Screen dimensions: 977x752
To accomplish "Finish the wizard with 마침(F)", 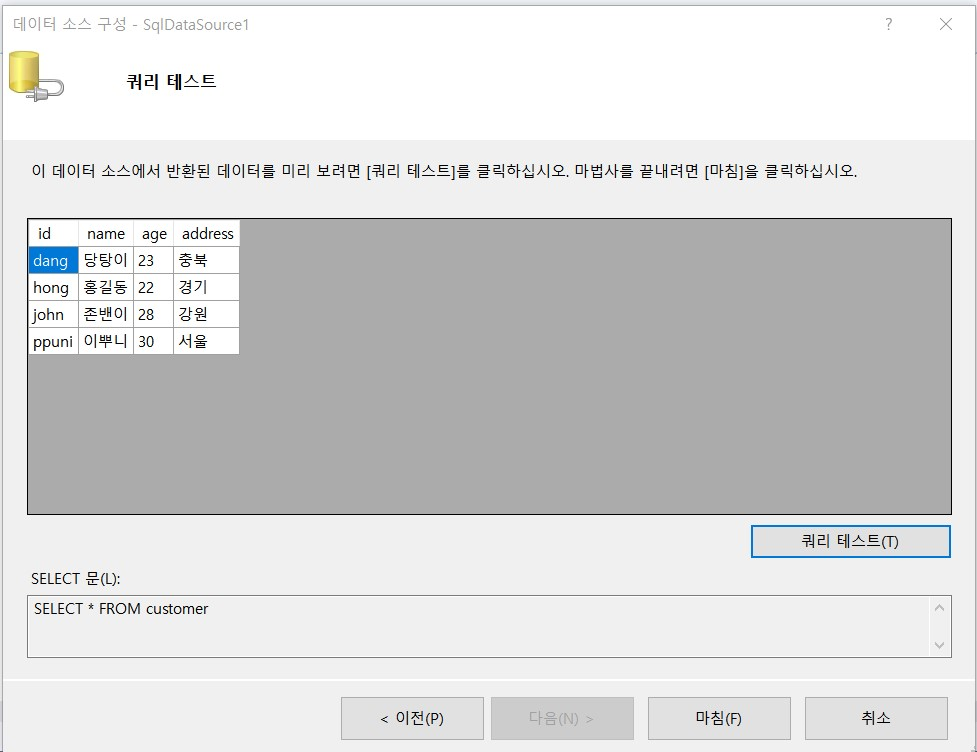I will pos(719,718).
